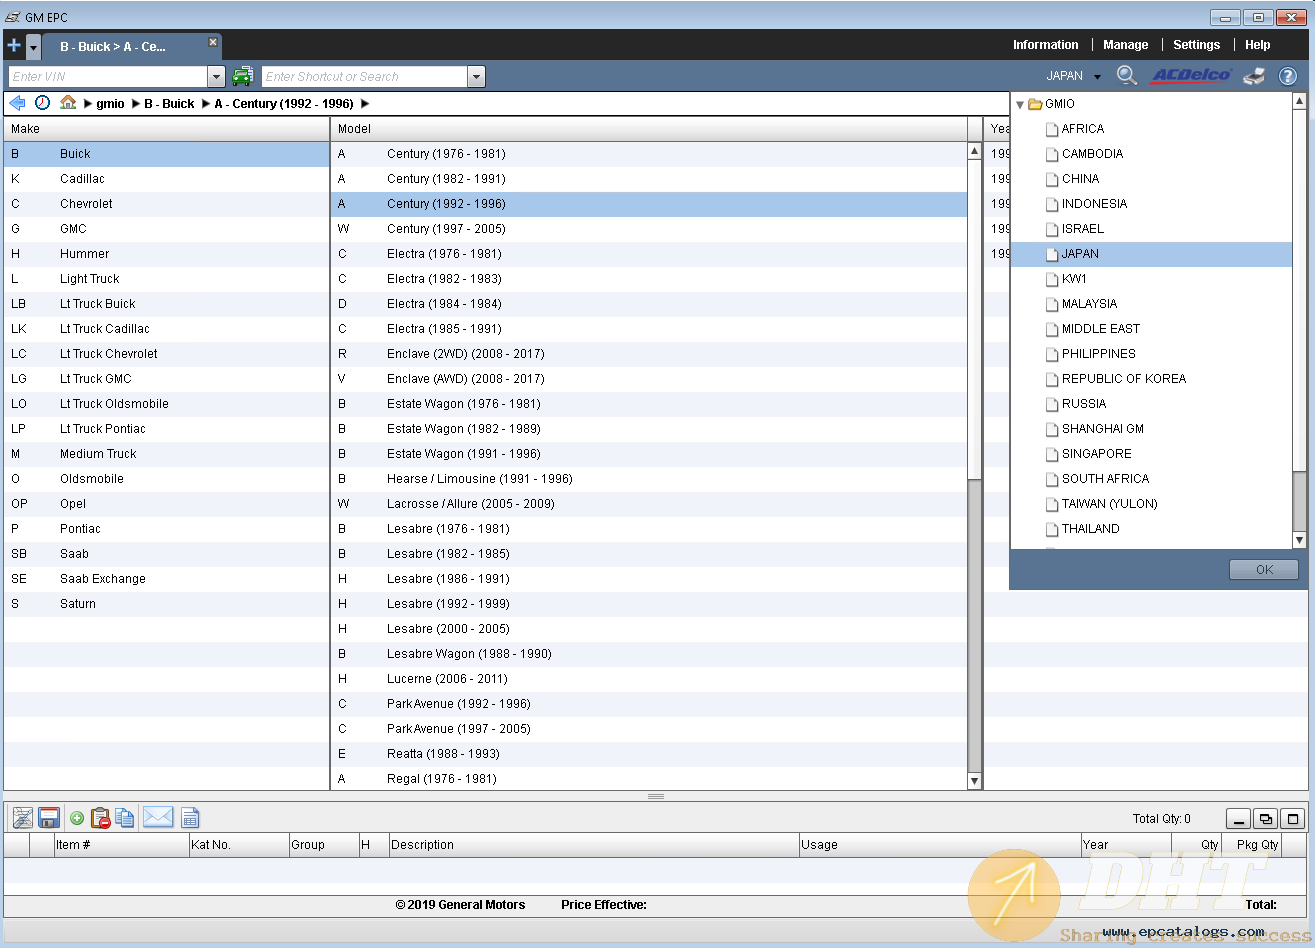1315x948 pixels.
Task: Open the Settings menu
Action: (x=1196, y=45)
